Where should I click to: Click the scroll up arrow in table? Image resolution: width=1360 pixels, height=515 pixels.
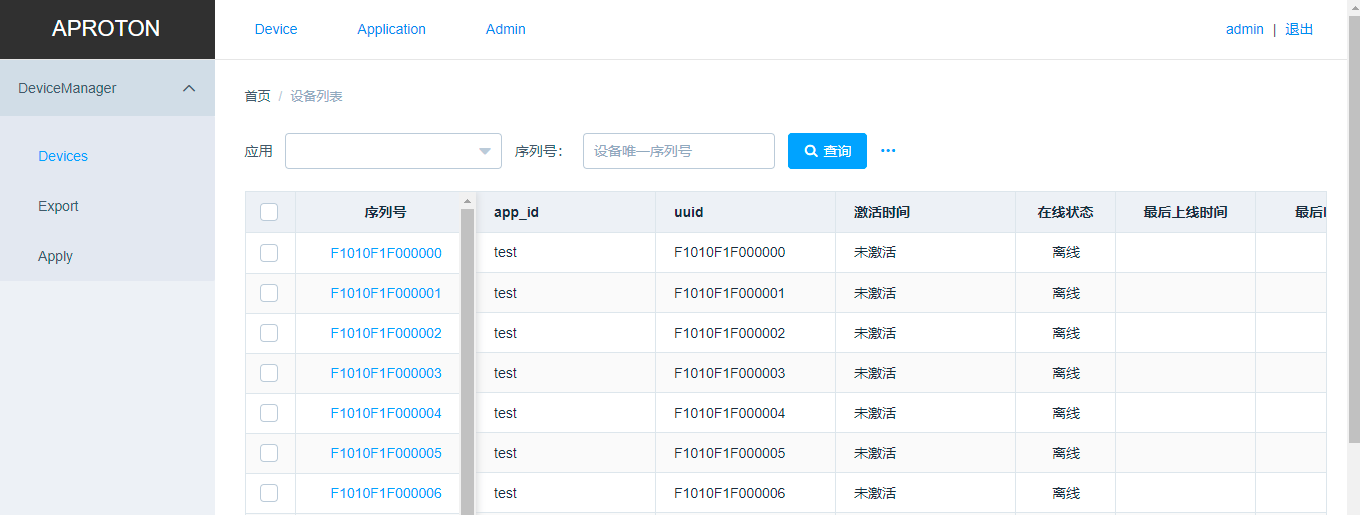(x=467, y=202)
